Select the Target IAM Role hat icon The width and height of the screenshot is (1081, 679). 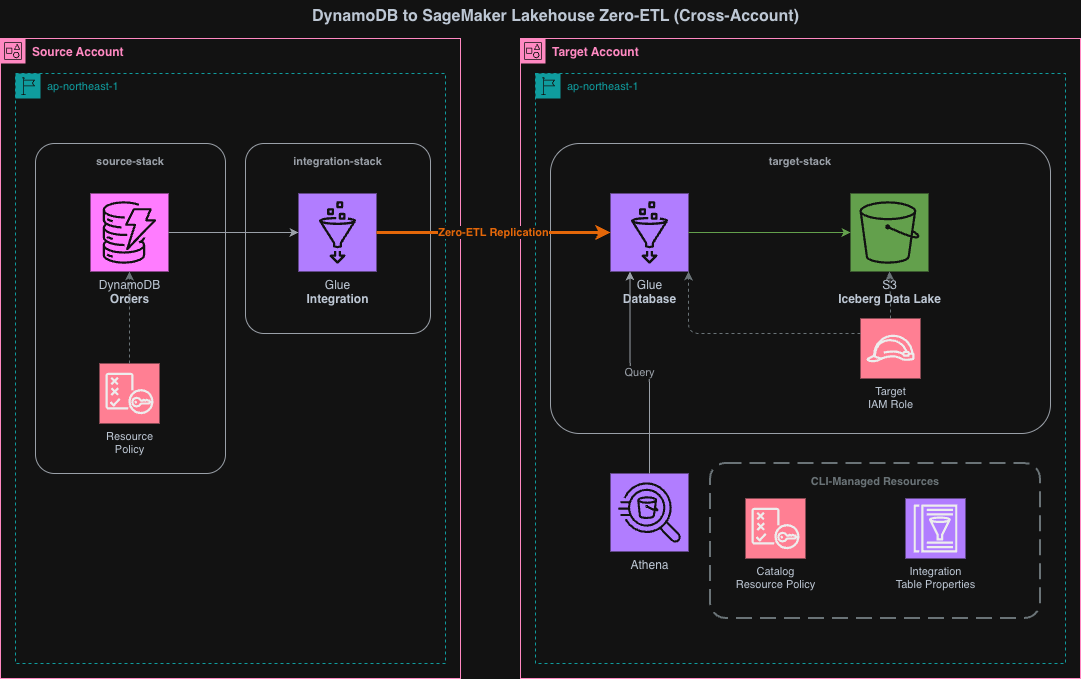click(x=889, y=348)
